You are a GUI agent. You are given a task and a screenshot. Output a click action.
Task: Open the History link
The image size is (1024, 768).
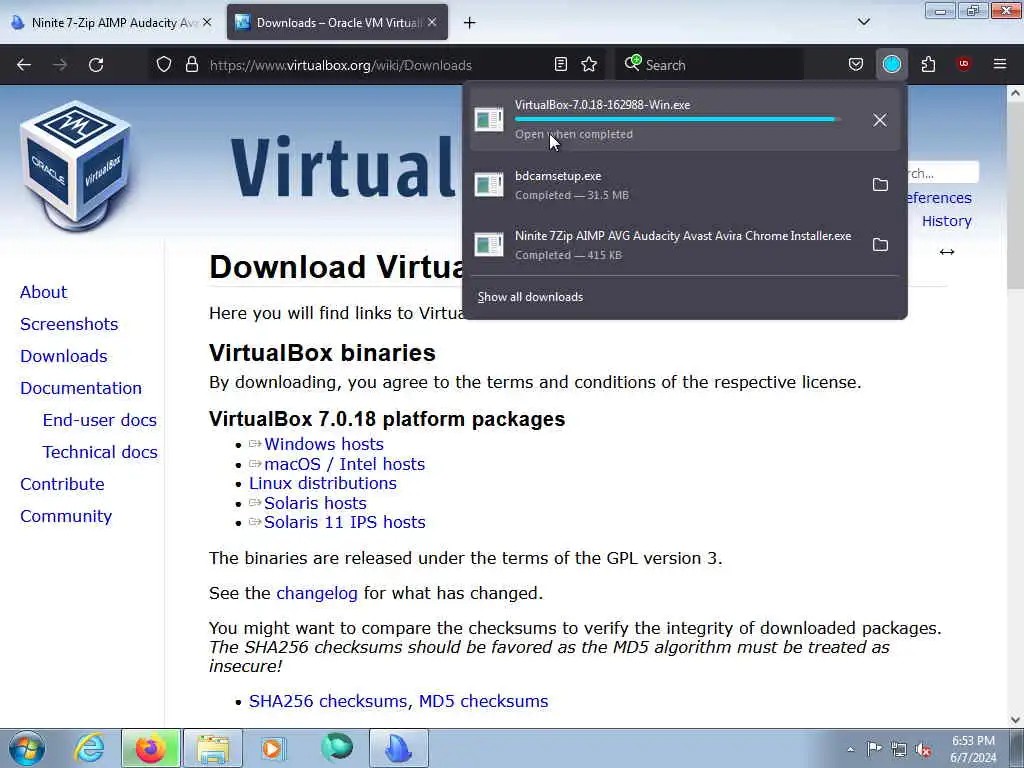coord(946,221)
